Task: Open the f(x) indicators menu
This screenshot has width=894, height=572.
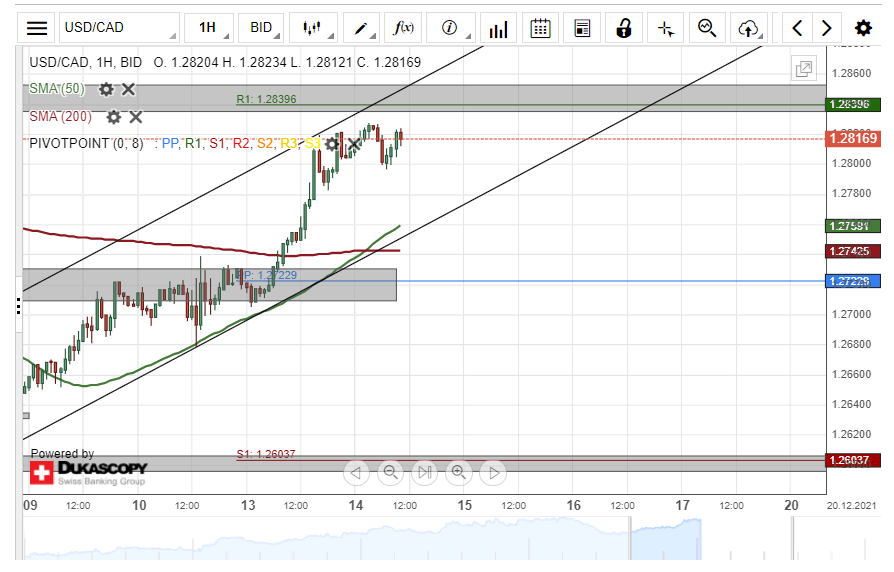Action: (405, 28)
